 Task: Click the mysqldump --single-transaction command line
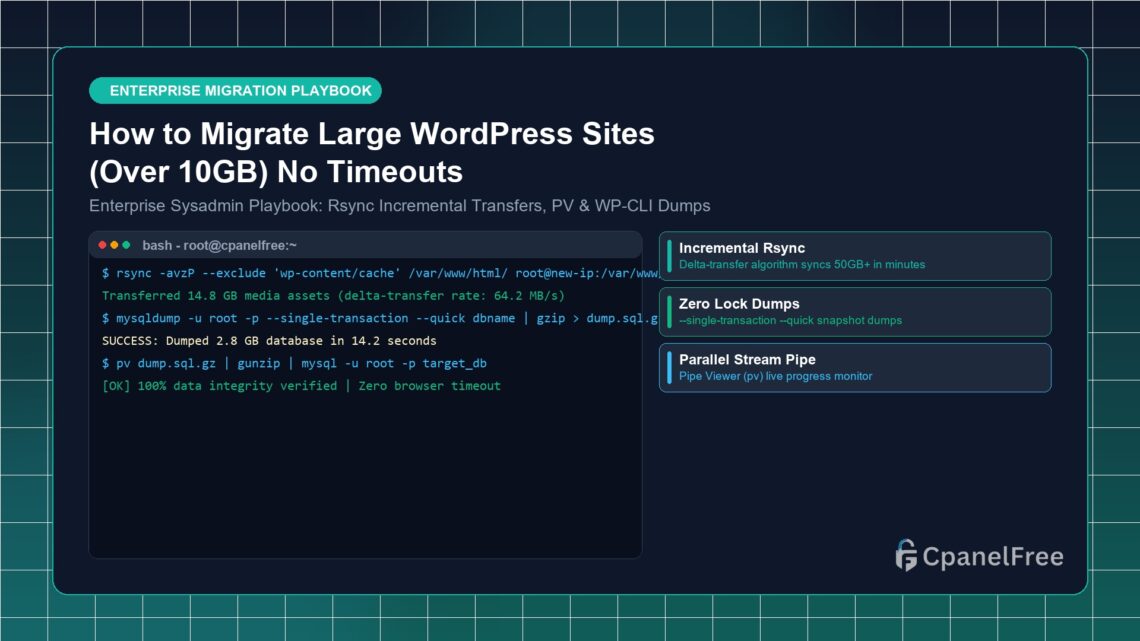pyautogui.click(x=380, y=318)
